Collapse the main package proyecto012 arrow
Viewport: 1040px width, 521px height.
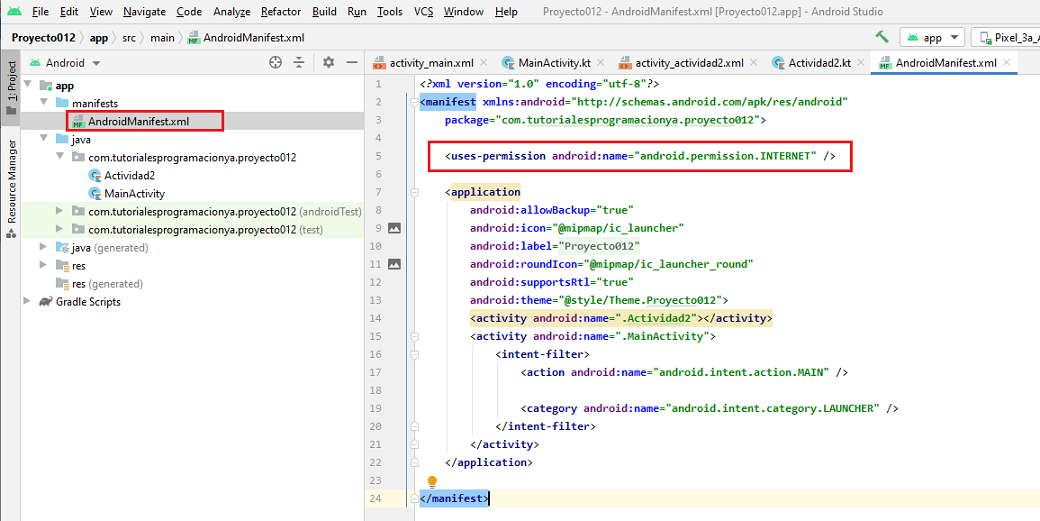pos(60,156)
